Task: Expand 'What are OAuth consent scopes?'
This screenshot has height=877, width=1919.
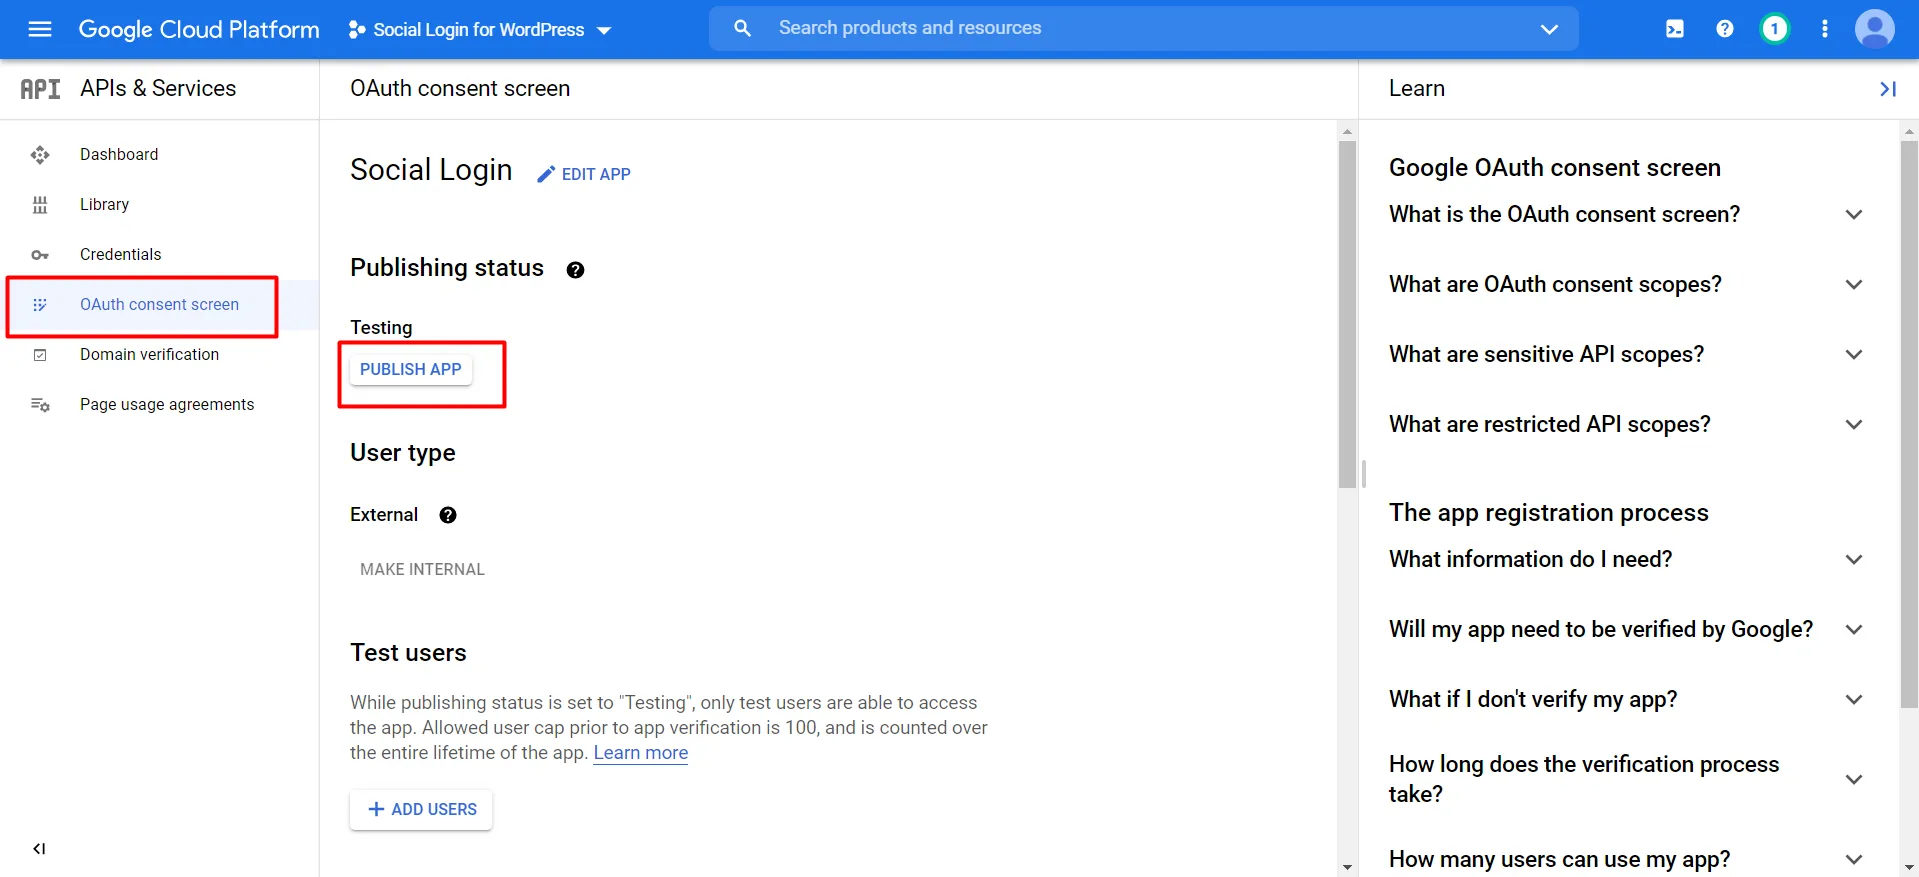Action: click(1854, 285)
